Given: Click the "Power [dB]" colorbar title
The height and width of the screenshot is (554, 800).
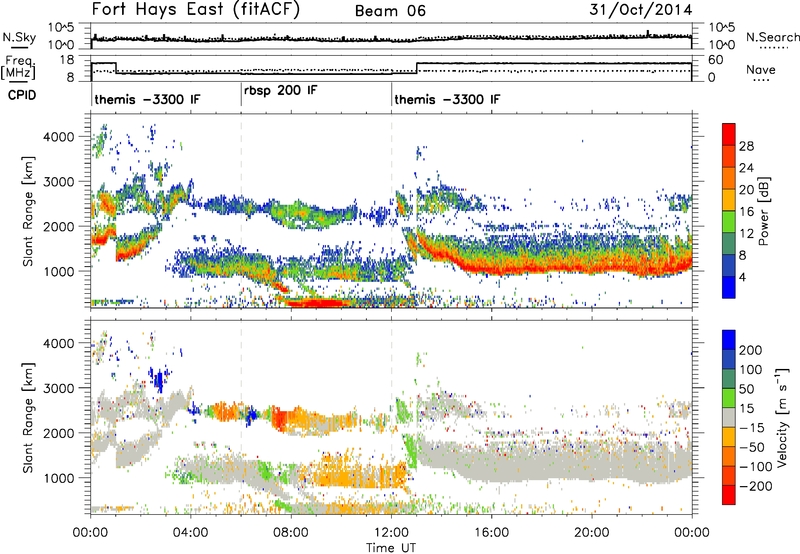Looking at the screenshot, I should click(x=764, y=211).
